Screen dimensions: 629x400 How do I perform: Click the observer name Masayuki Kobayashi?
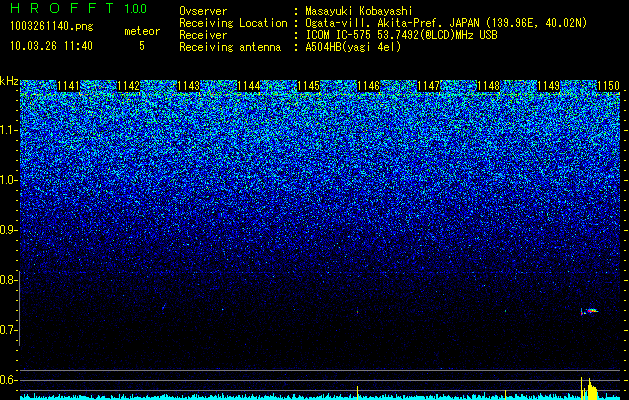tap(359, 11)
